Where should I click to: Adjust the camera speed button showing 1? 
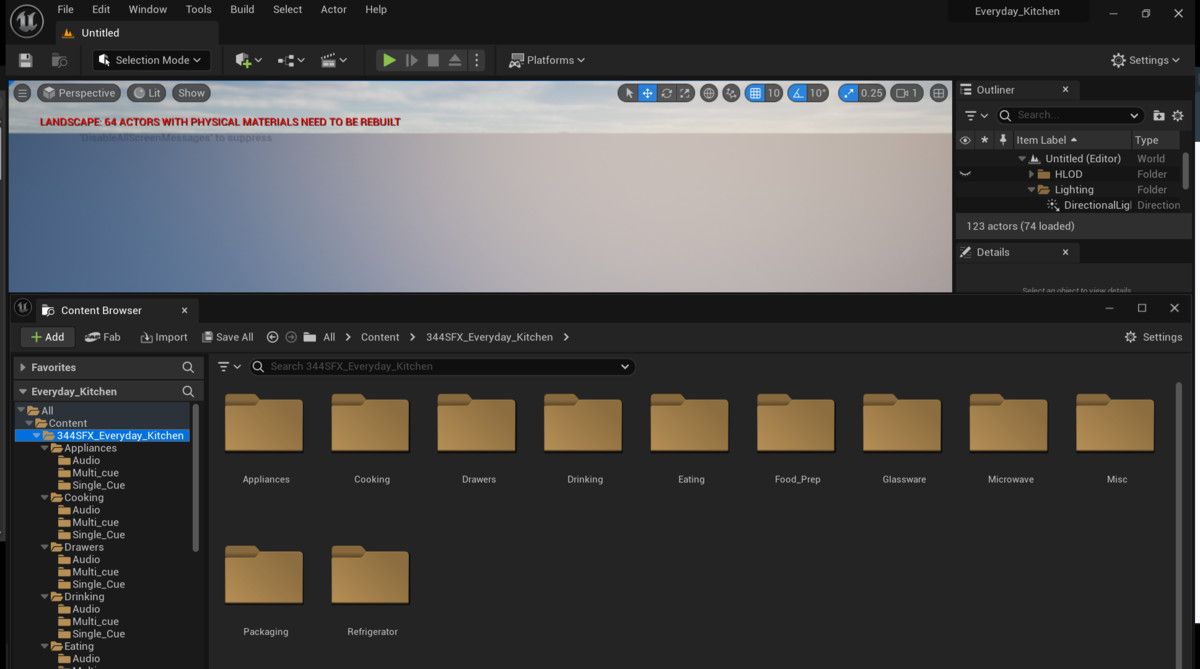pyautogui.click(x=906, y=93)
